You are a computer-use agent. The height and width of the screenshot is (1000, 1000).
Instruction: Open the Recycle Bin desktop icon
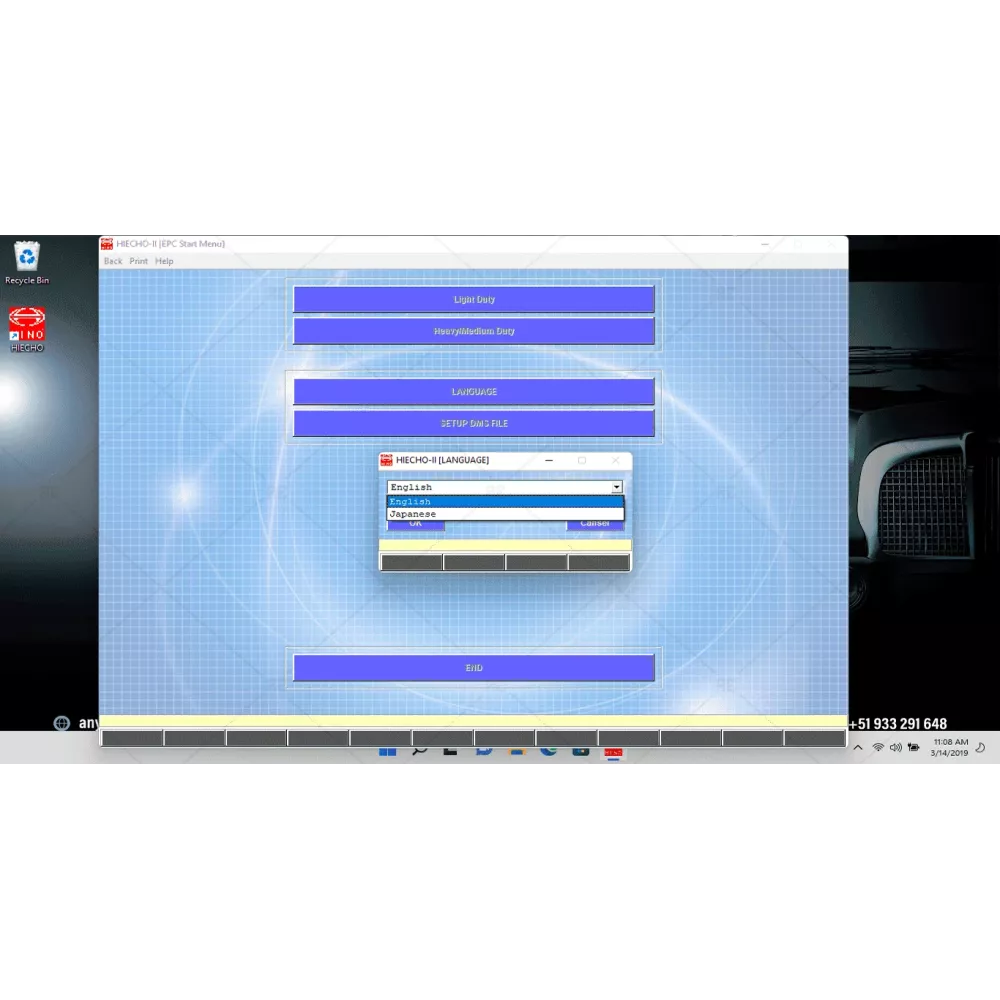(27, 262)
